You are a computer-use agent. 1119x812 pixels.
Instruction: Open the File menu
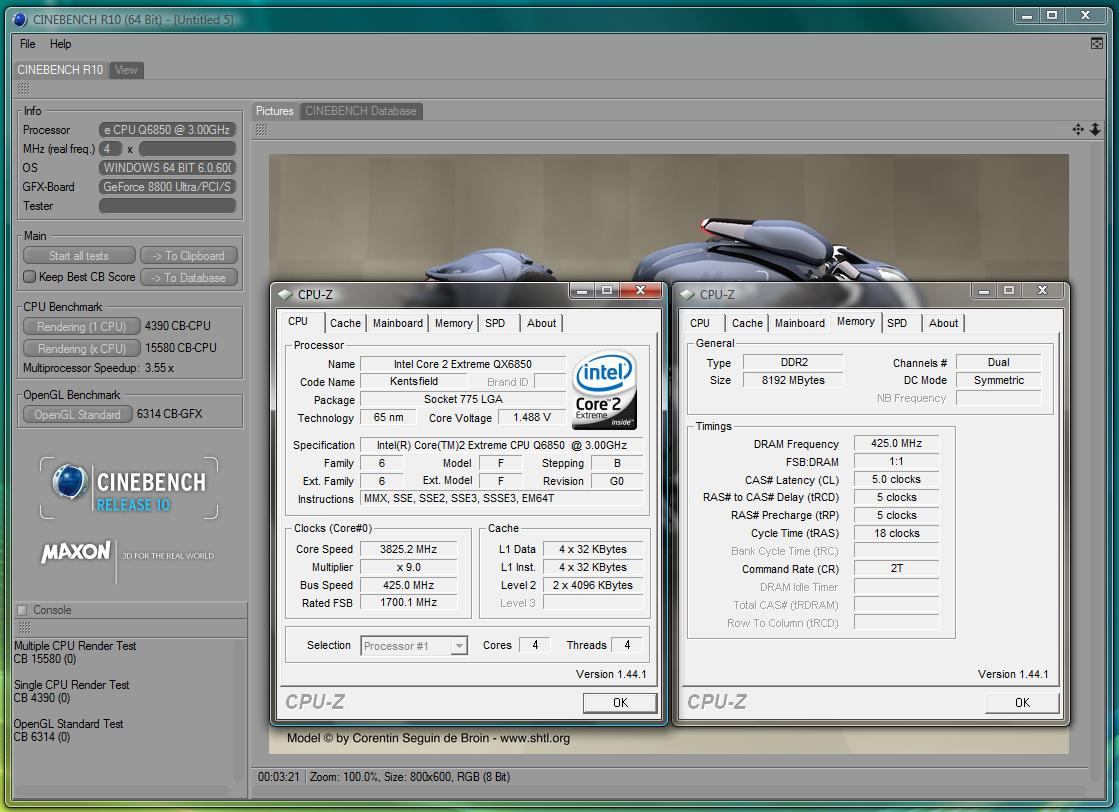28,44
